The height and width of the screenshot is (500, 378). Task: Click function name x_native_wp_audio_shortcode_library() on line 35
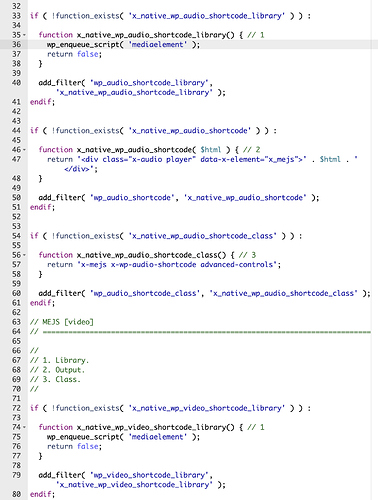(x=156, y=35)
